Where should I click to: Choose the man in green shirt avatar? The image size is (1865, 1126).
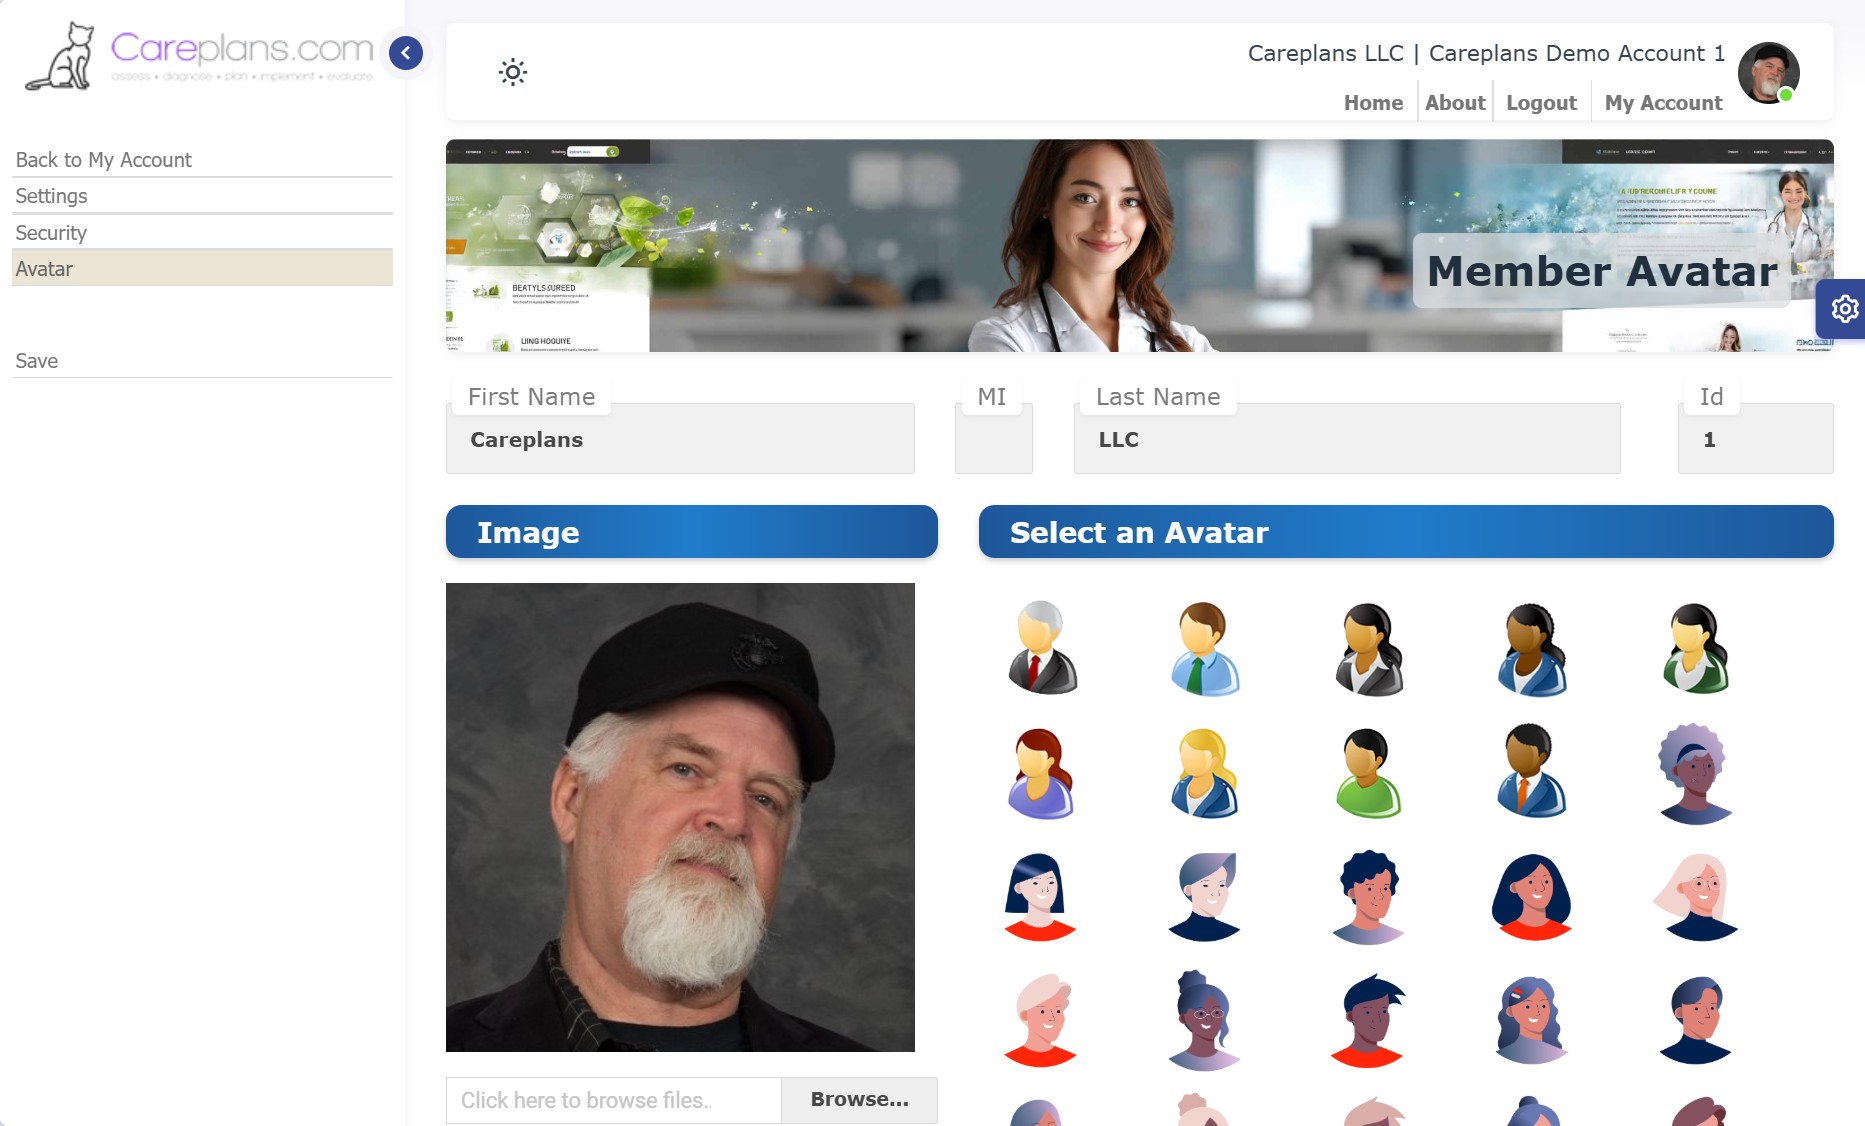pyautogui.click(x=1367, y=773)
